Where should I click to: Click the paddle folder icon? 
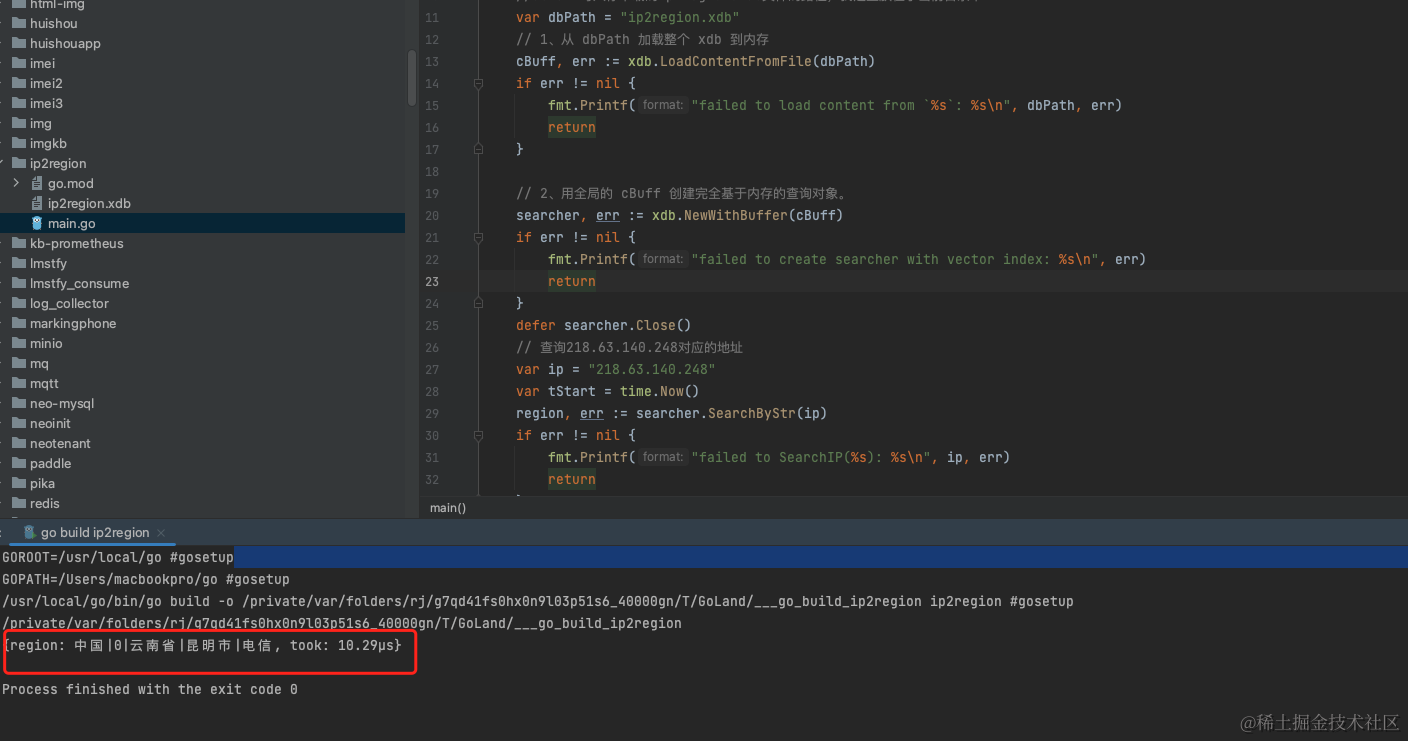click(x=19, y=463)
